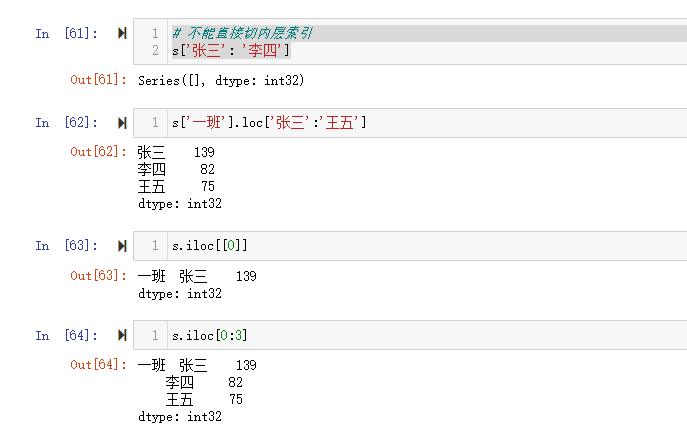The width and height of the screenshot is (687, 437).
Task: Select cell 61 via its In [61] prompt
Action: tap(66, 33)
